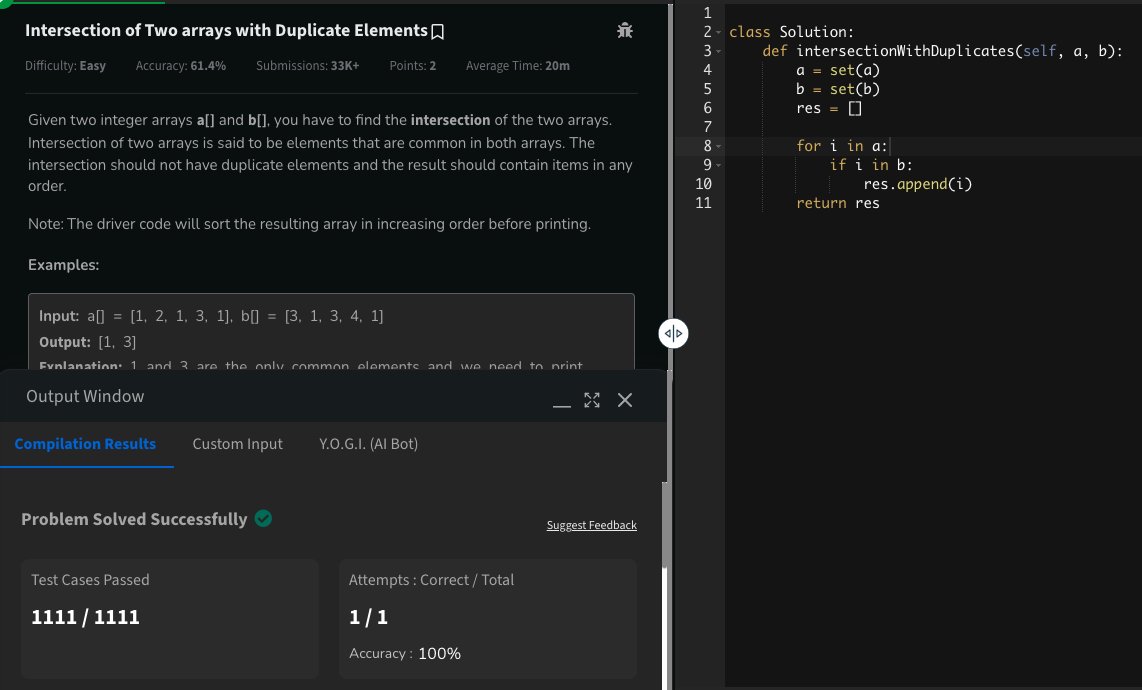Bookmark the problem using the bookmark icon

pos(438,31)
